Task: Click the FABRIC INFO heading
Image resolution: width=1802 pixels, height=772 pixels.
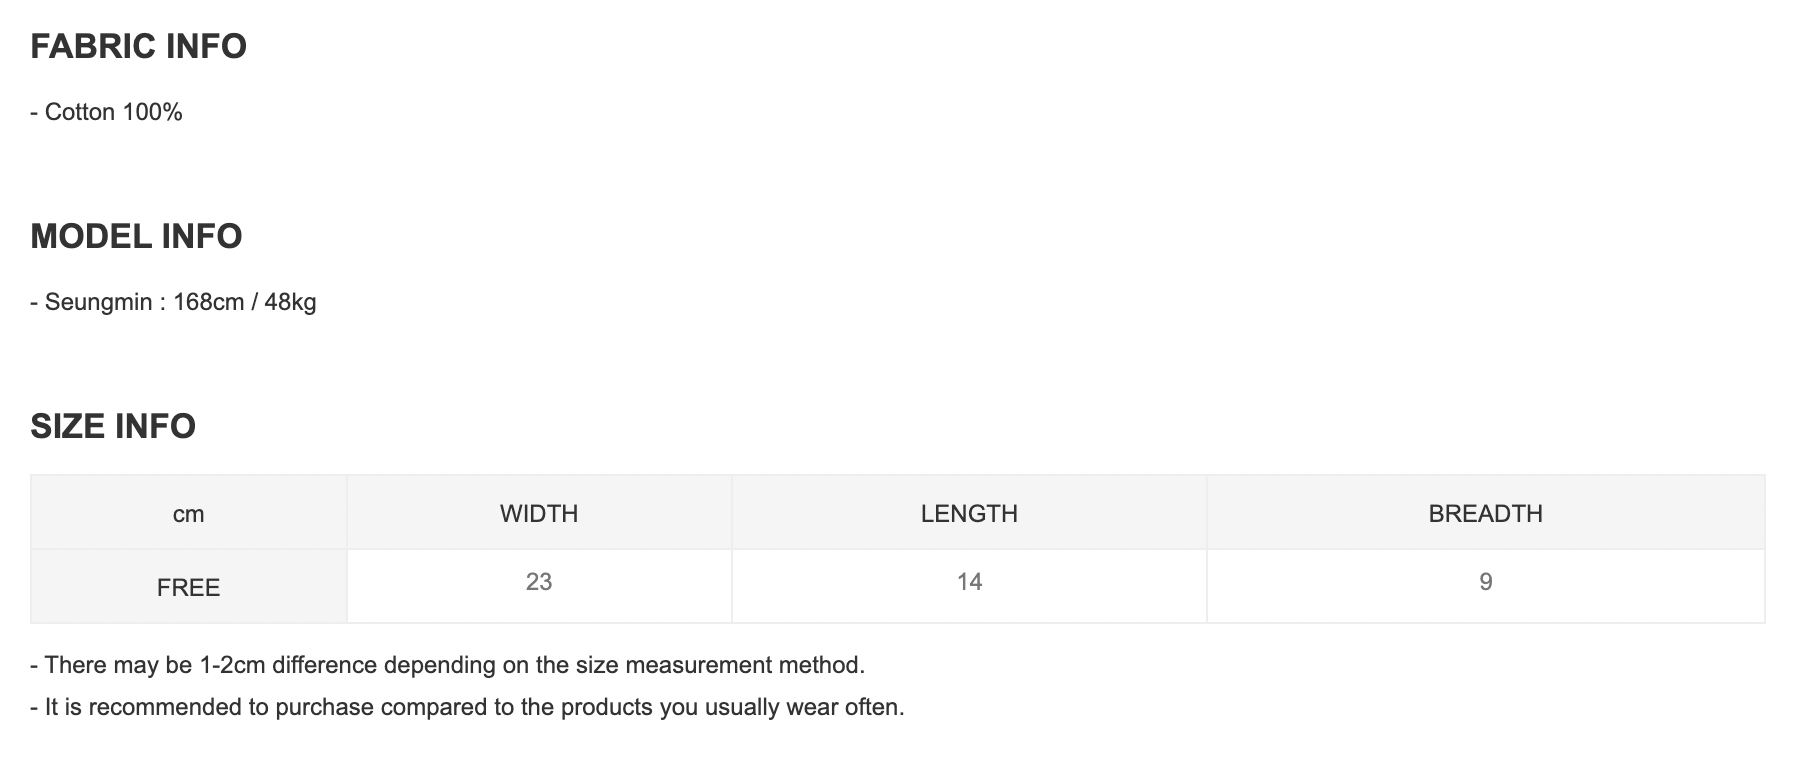Action: (138, 47)
